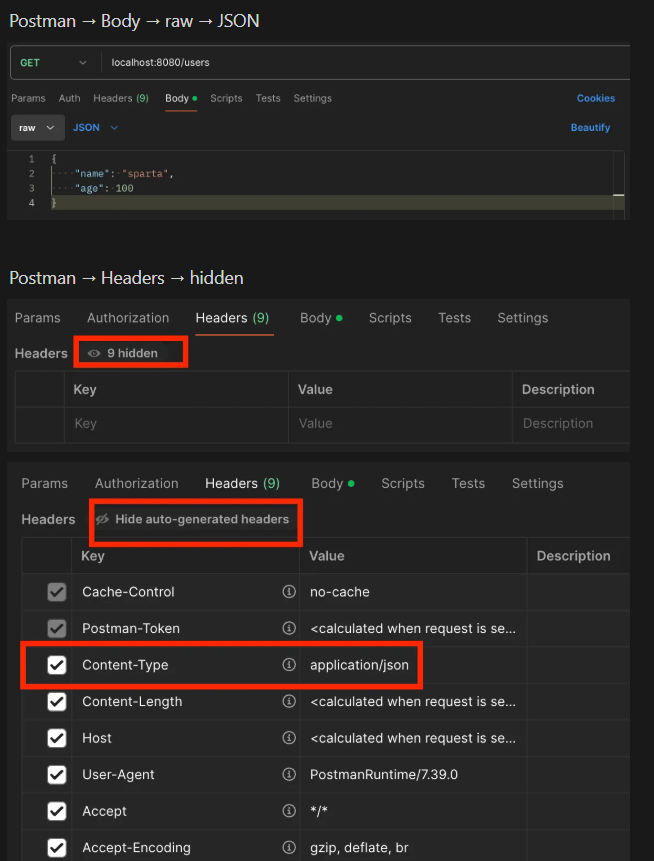Open Body tab in the 9 hidden panel
The width and height of the screenshot is (654, 861).
(x=321, y=318)
